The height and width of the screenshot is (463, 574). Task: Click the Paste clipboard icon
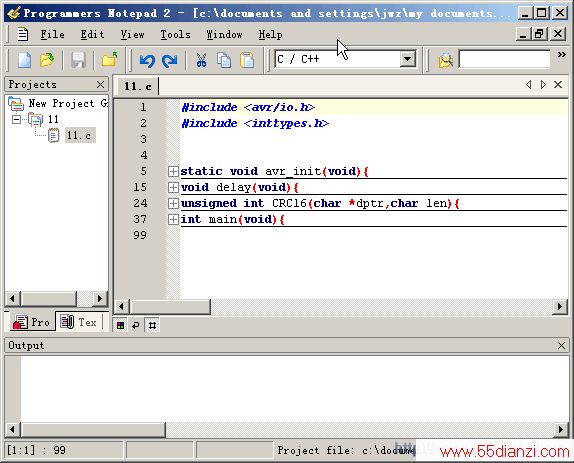click(247, 60)
